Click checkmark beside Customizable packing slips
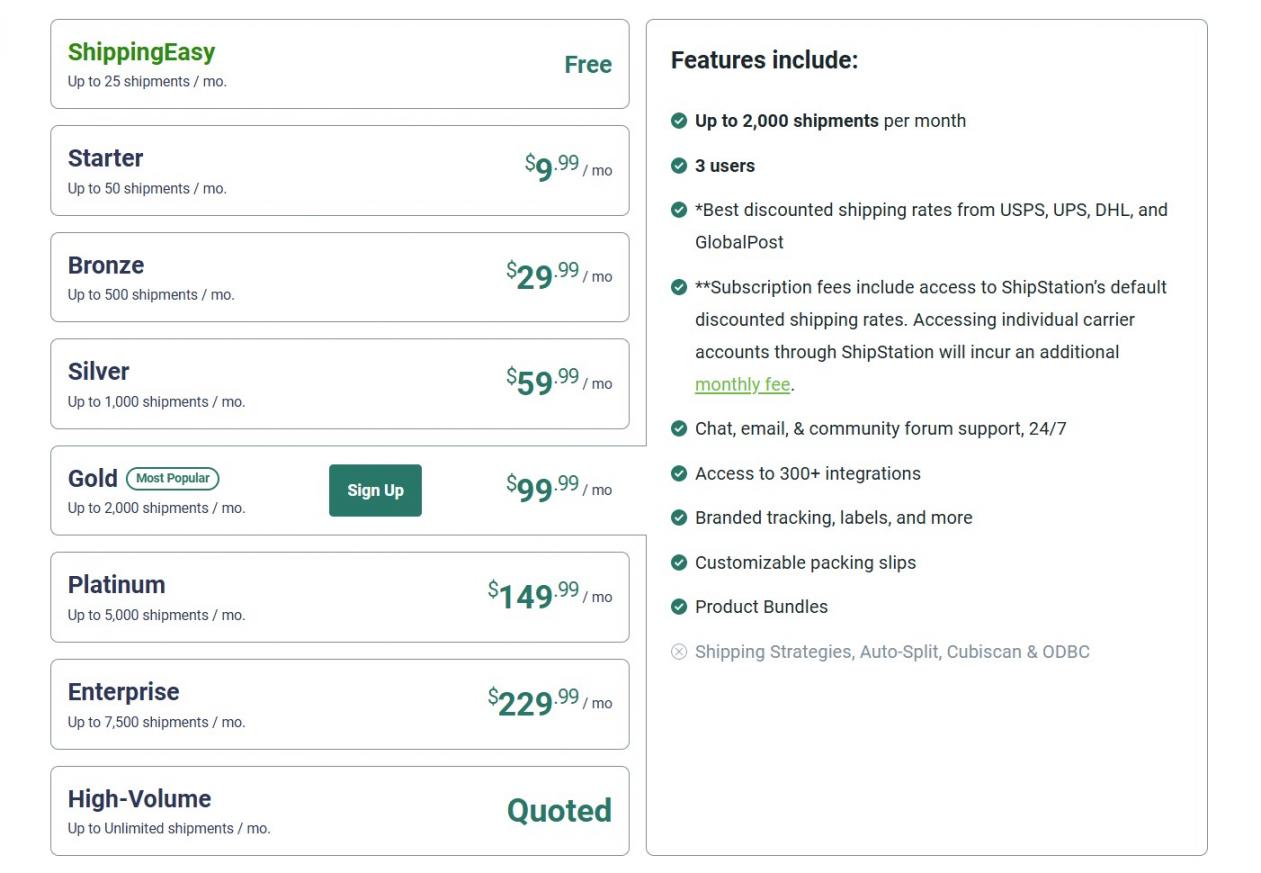Image resolution: width=1261 pixels, height=873 pixels. tap(679, 562)
